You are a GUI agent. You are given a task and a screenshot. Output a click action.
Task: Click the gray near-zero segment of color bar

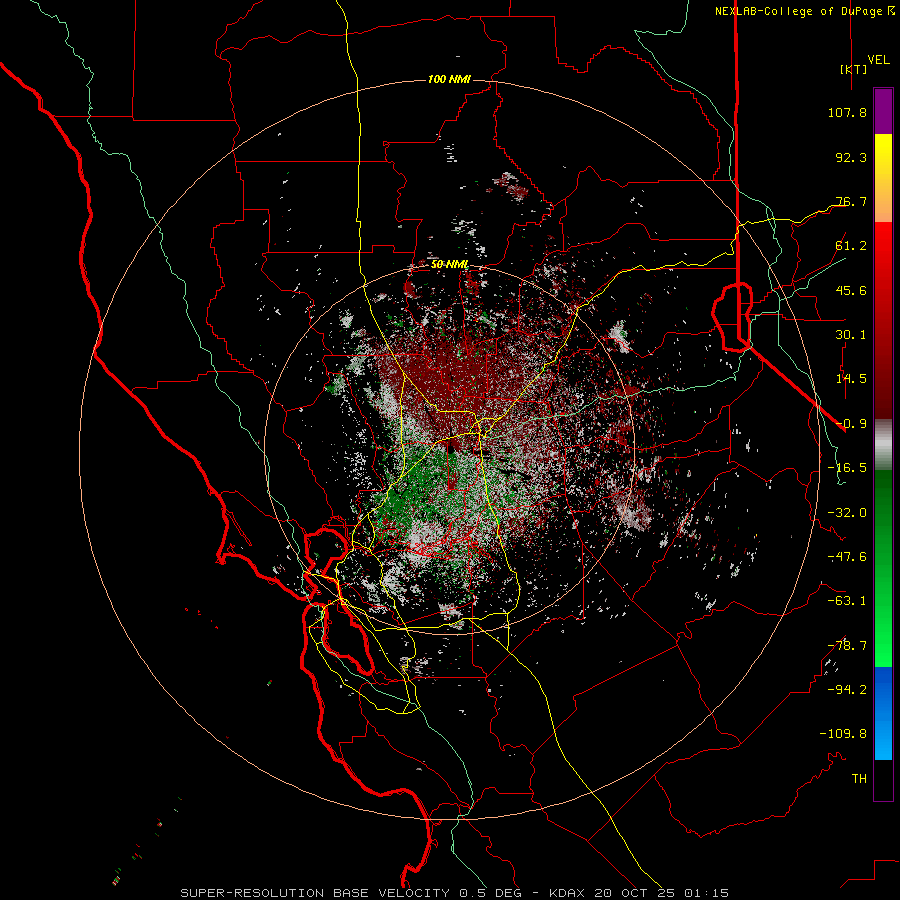click(883, 445)
